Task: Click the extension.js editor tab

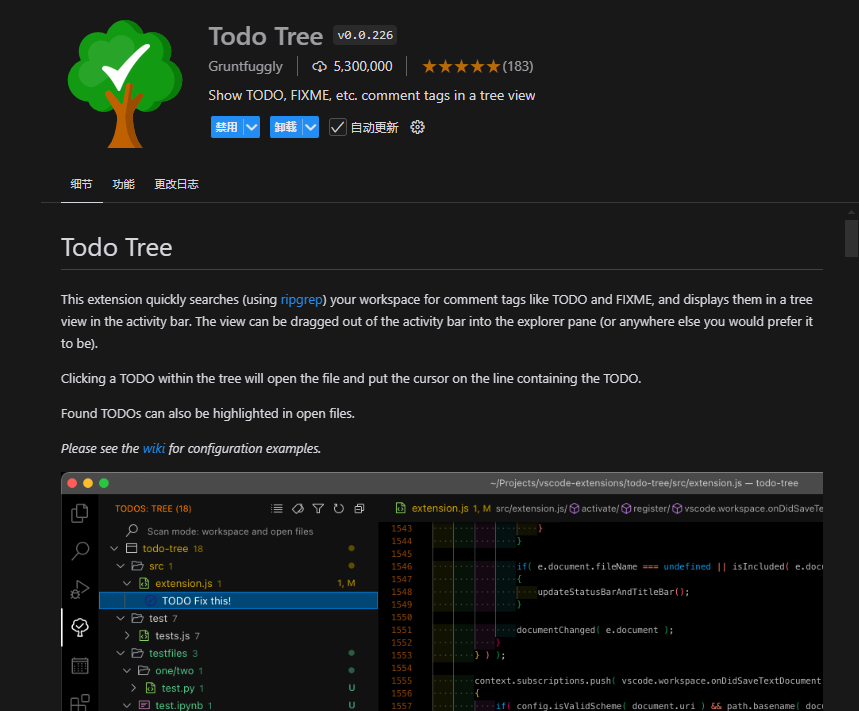Action: (443, 508)
